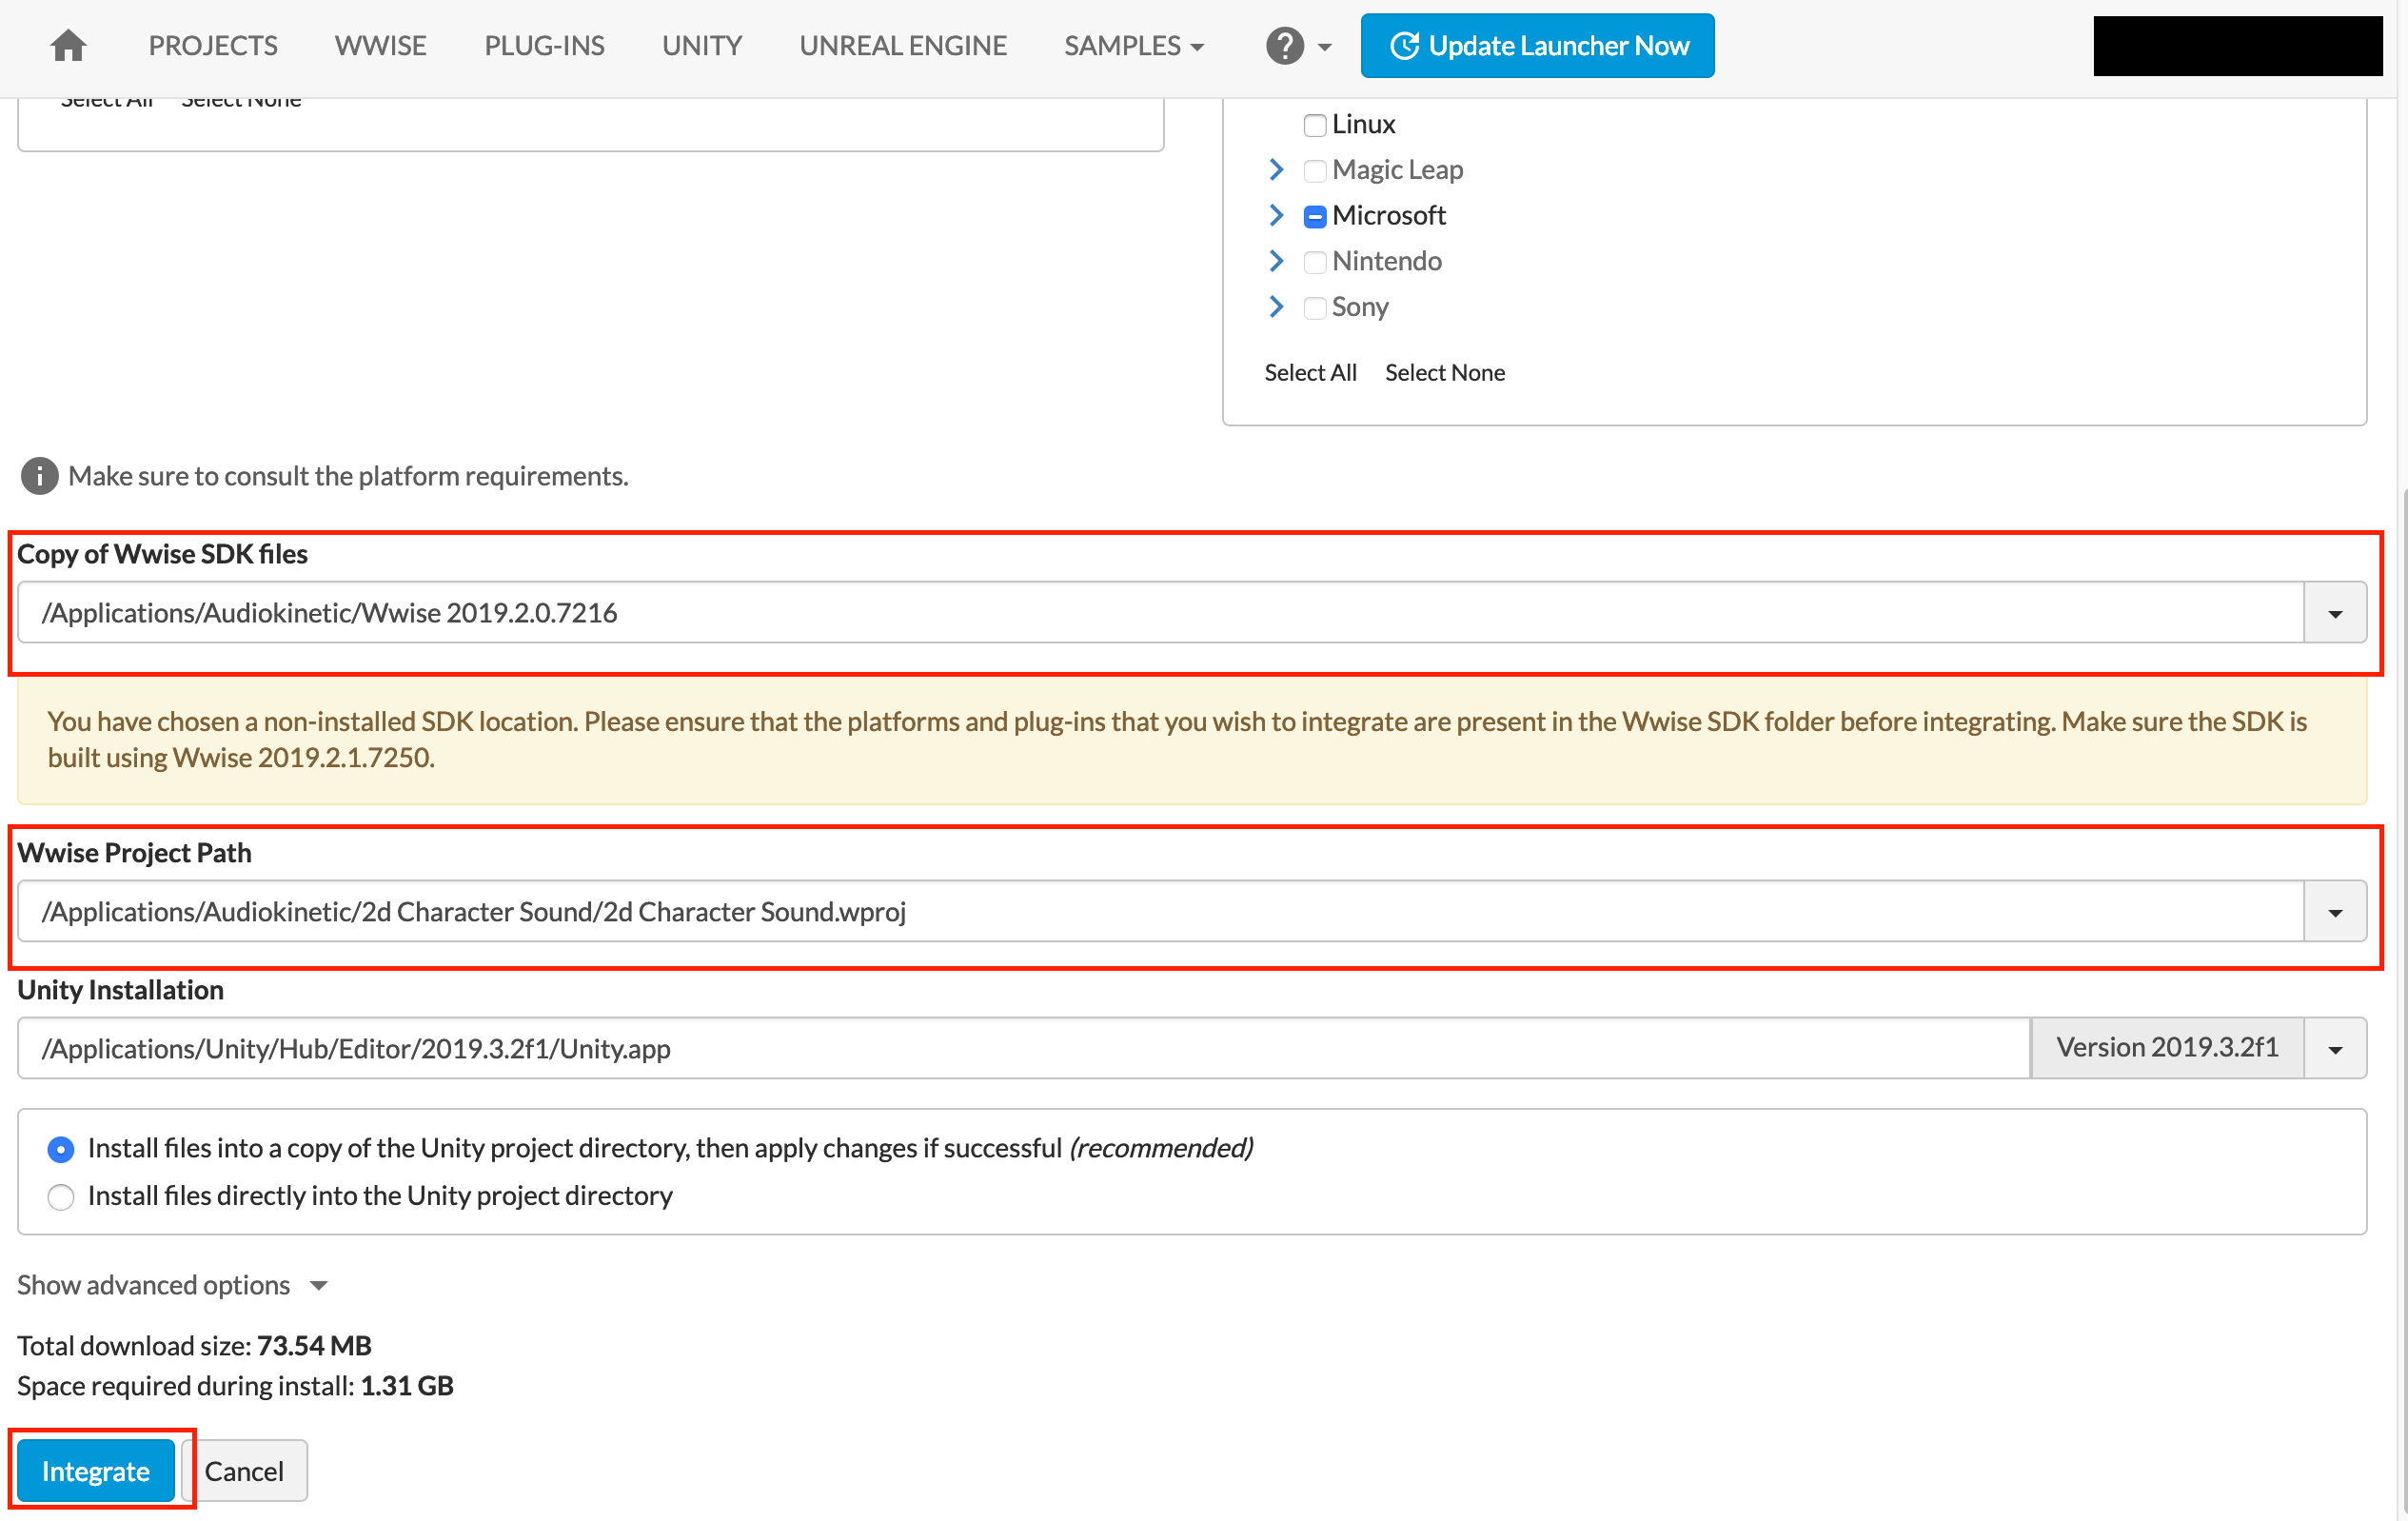Click Update Launcher Now button
Image resolution: width=2408 pixels, height=1521 pixels.
pos(1537,46)
